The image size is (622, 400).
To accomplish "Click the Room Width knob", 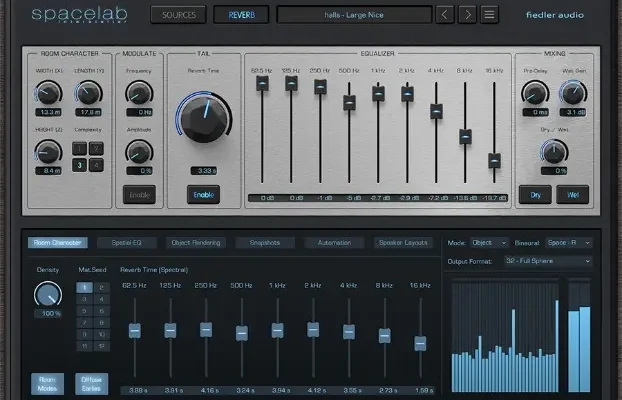I will (48, 94).
